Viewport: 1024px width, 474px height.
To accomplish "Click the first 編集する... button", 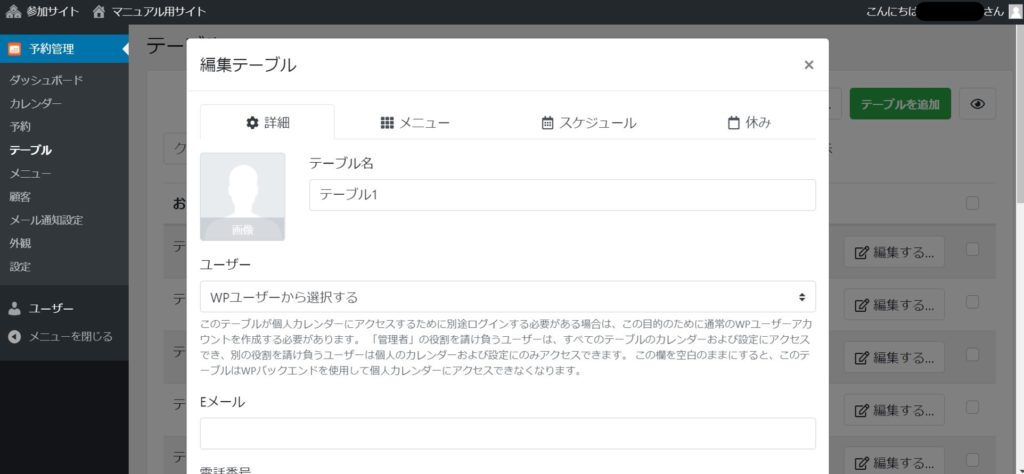I will pyautogui.click(x=894, y=252).
